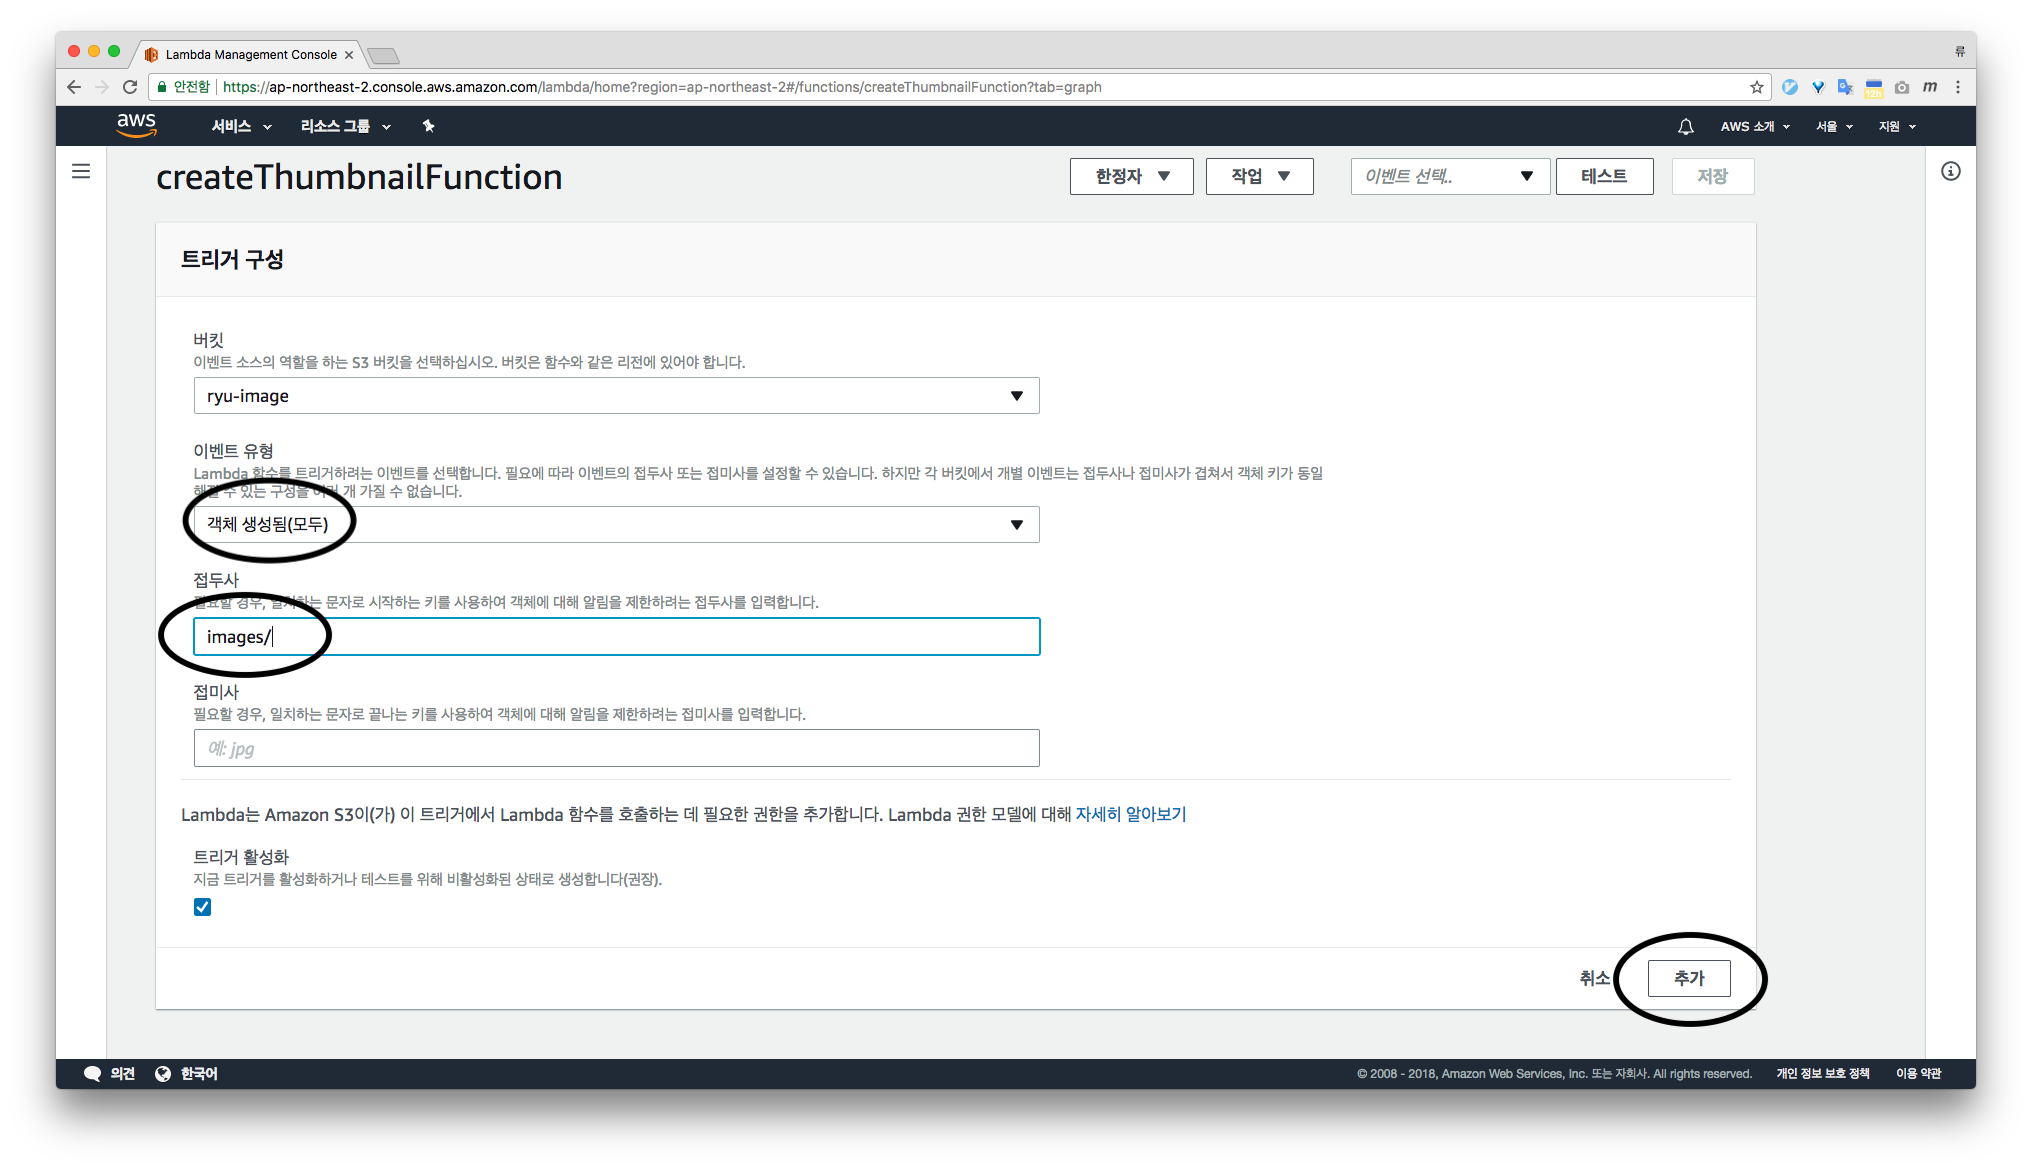This screenshot has height=1169, width=2032.
Task: Click the 테스트 button
Action: click(1603, 176)
